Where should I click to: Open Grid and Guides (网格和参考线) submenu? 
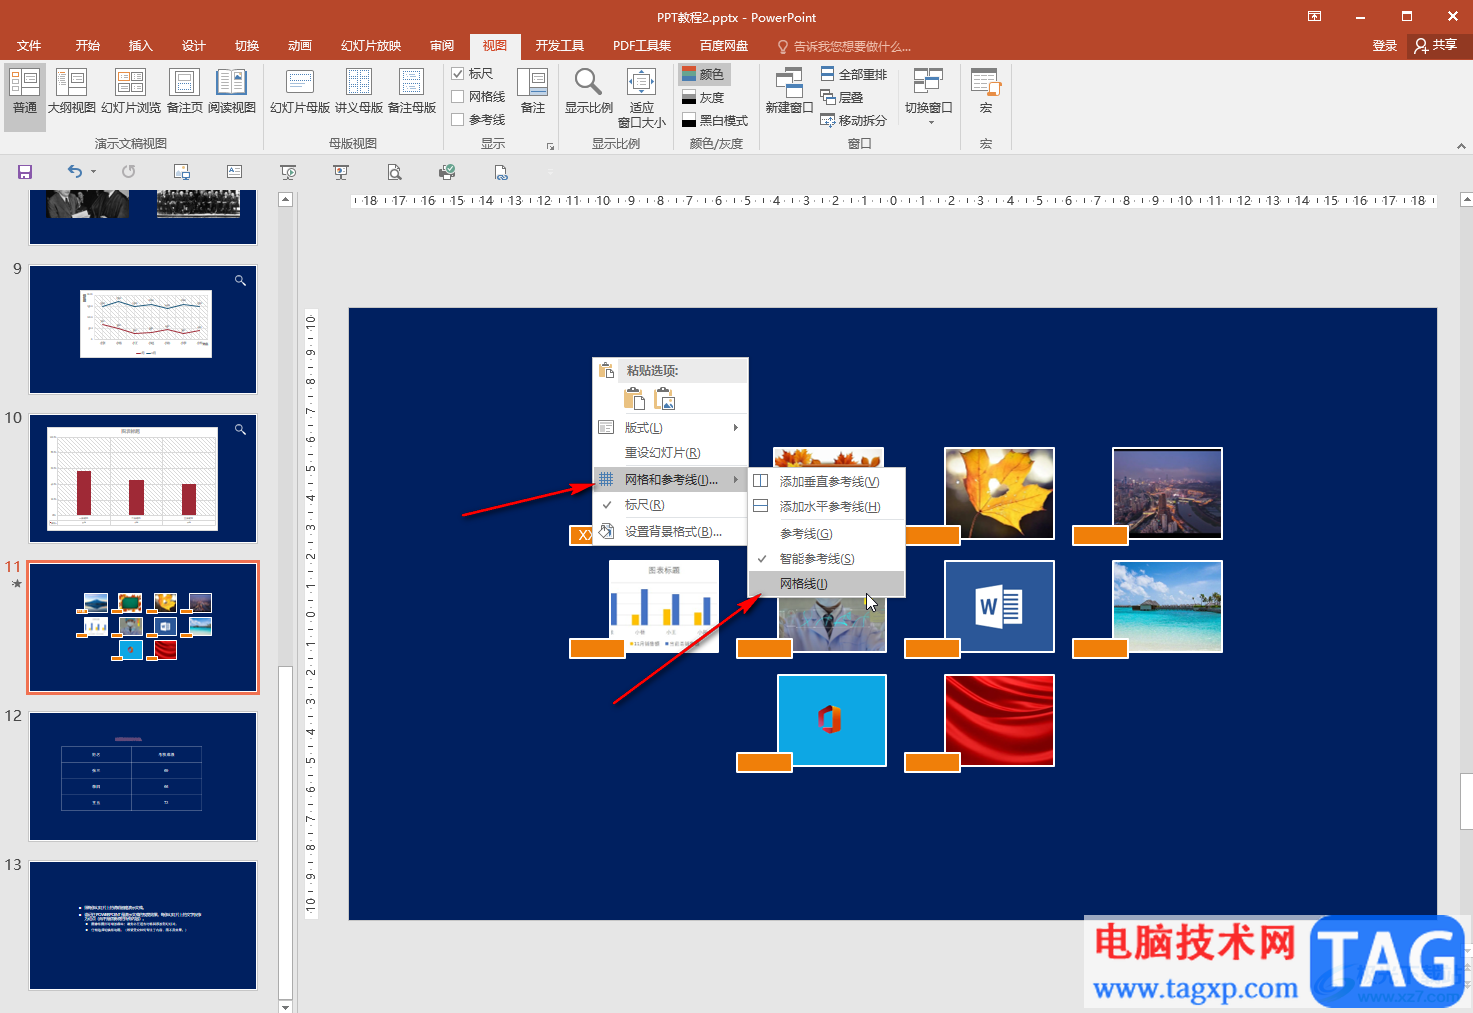(670, 480)
